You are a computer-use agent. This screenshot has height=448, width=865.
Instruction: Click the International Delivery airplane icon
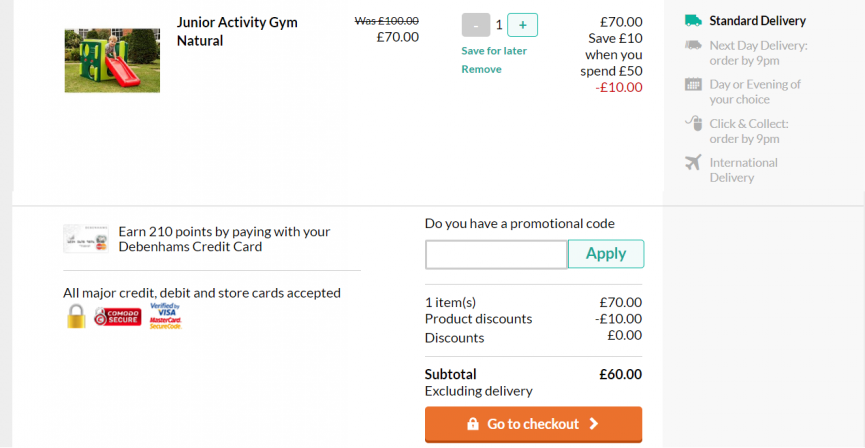pos(693,162)
